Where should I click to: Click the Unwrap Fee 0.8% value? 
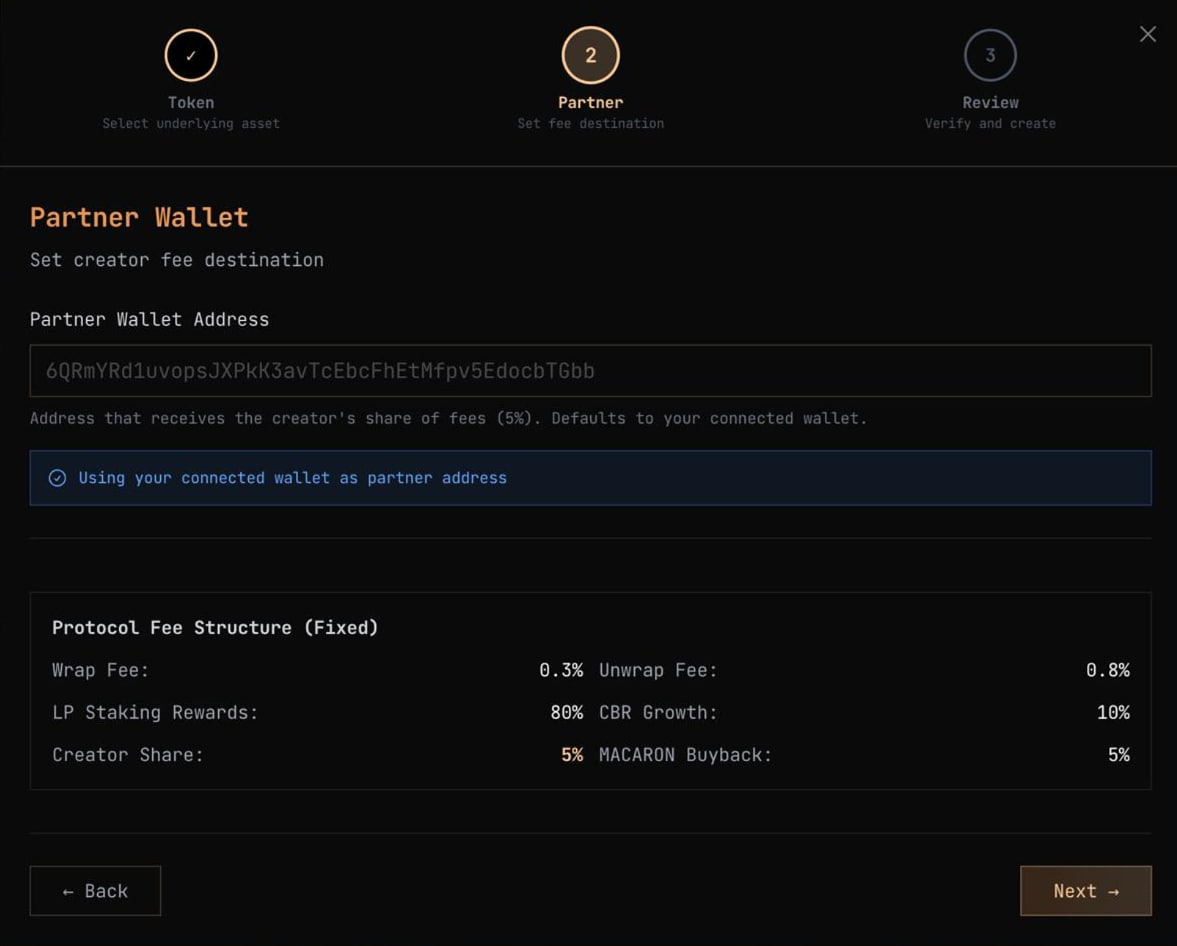pos(1107,670)
